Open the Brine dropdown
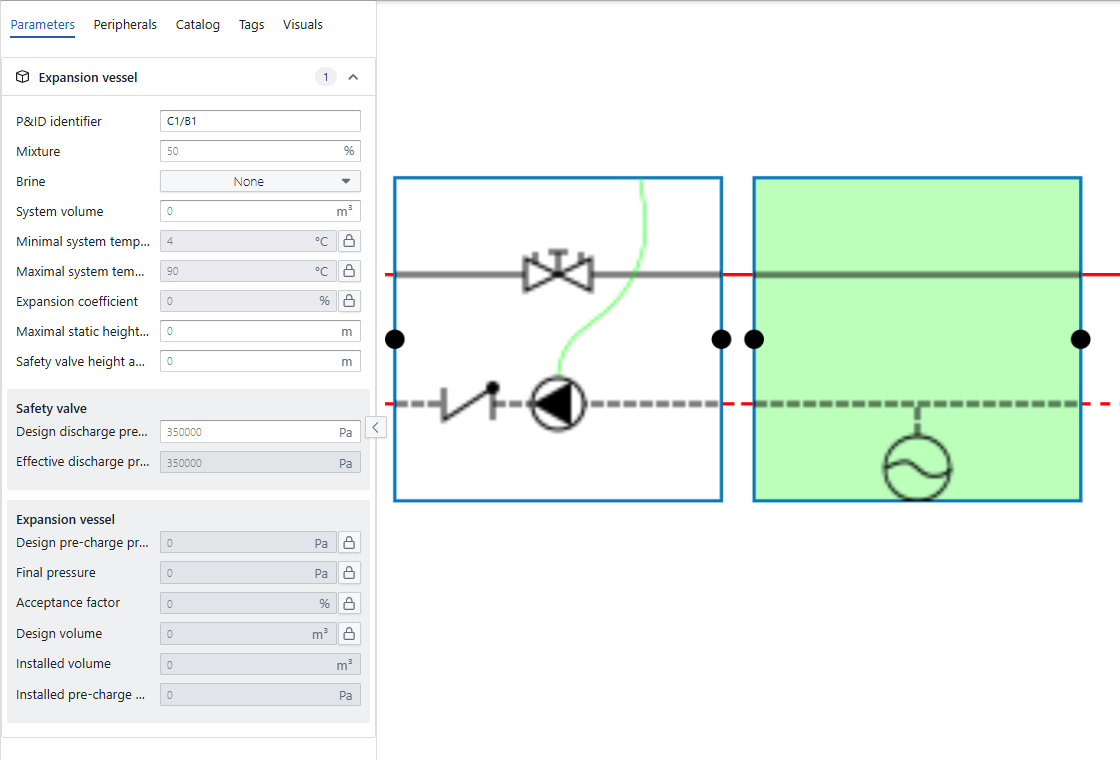 coord(260,182)
